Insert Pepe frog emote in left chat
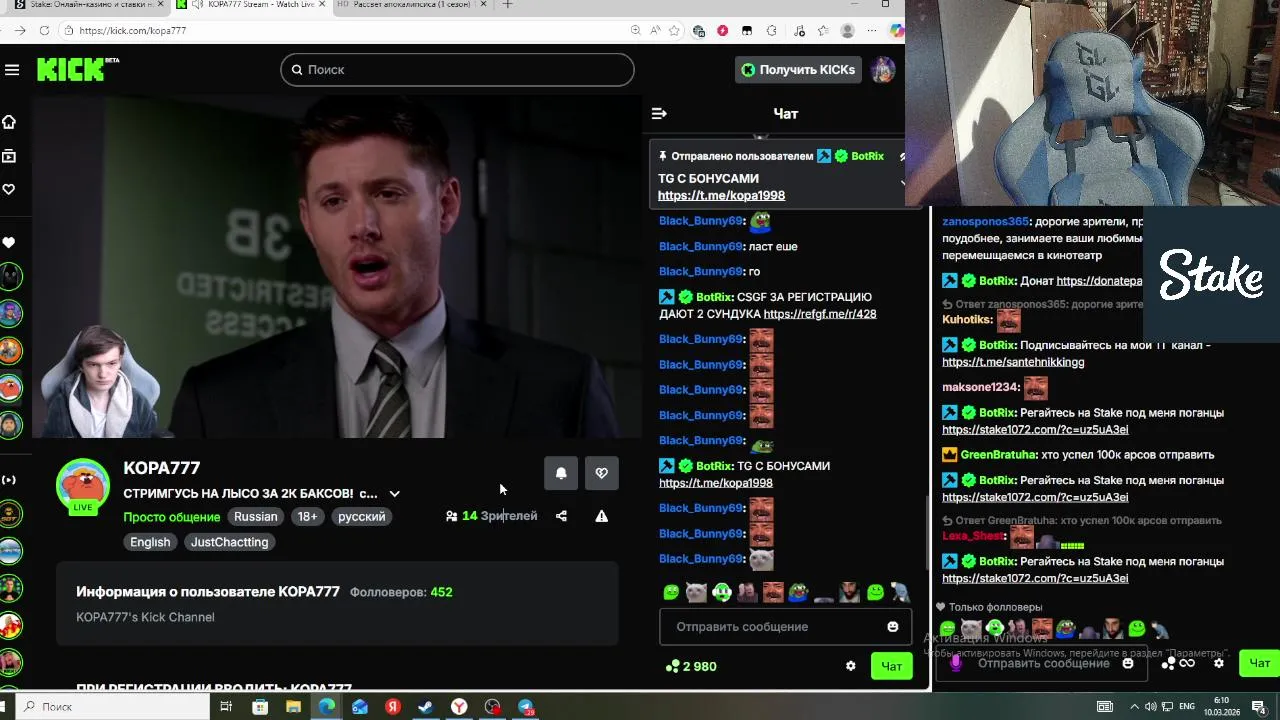Image resolution: width=1280 pixels, height=720 pixels. click(798, 592)
